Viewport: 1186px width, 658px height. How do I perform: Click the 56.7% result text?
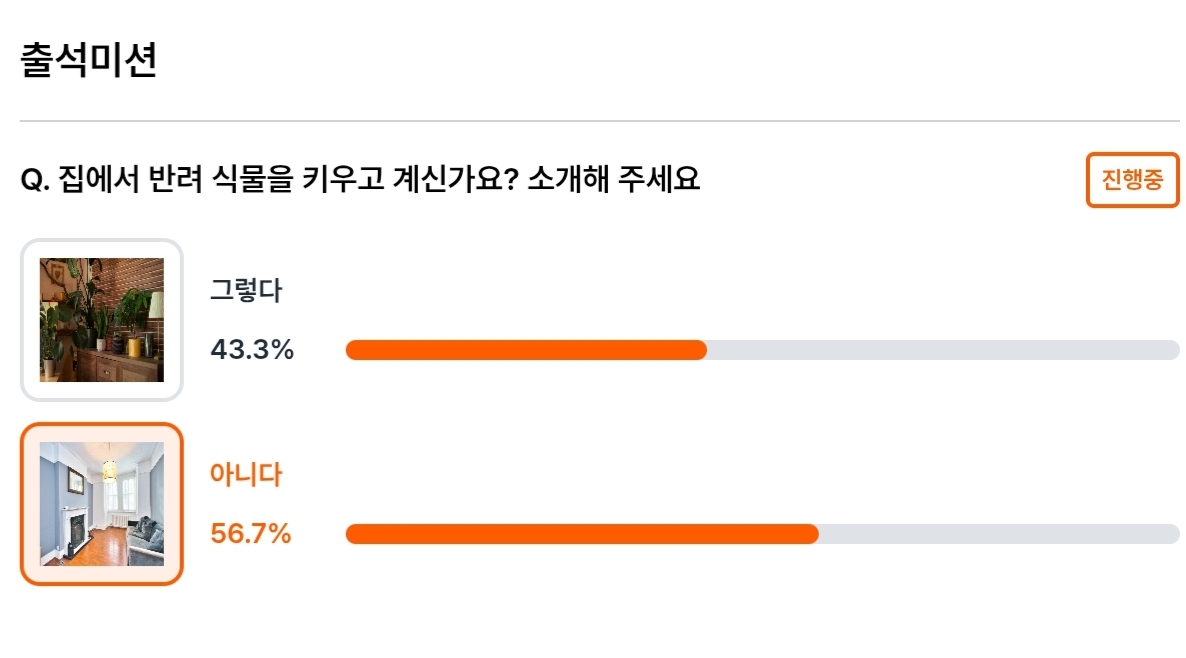click(250, 534)
